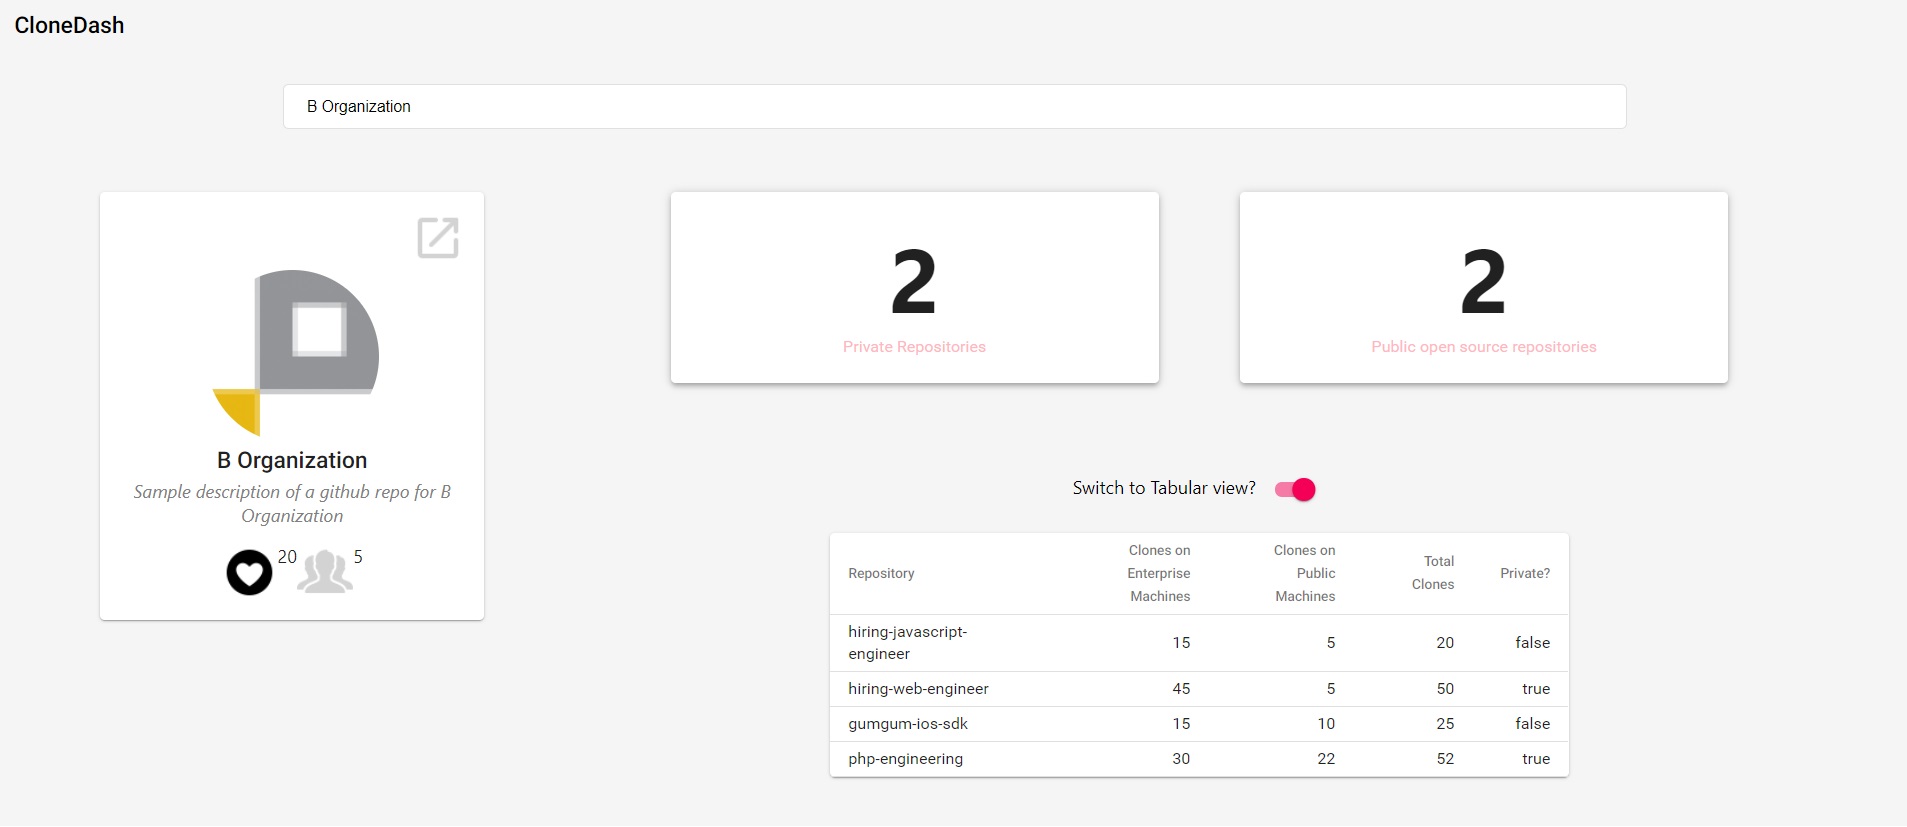Select the gumgum-ios-sdk repository name
1907x827 pixels.
[x=908, y=724]
